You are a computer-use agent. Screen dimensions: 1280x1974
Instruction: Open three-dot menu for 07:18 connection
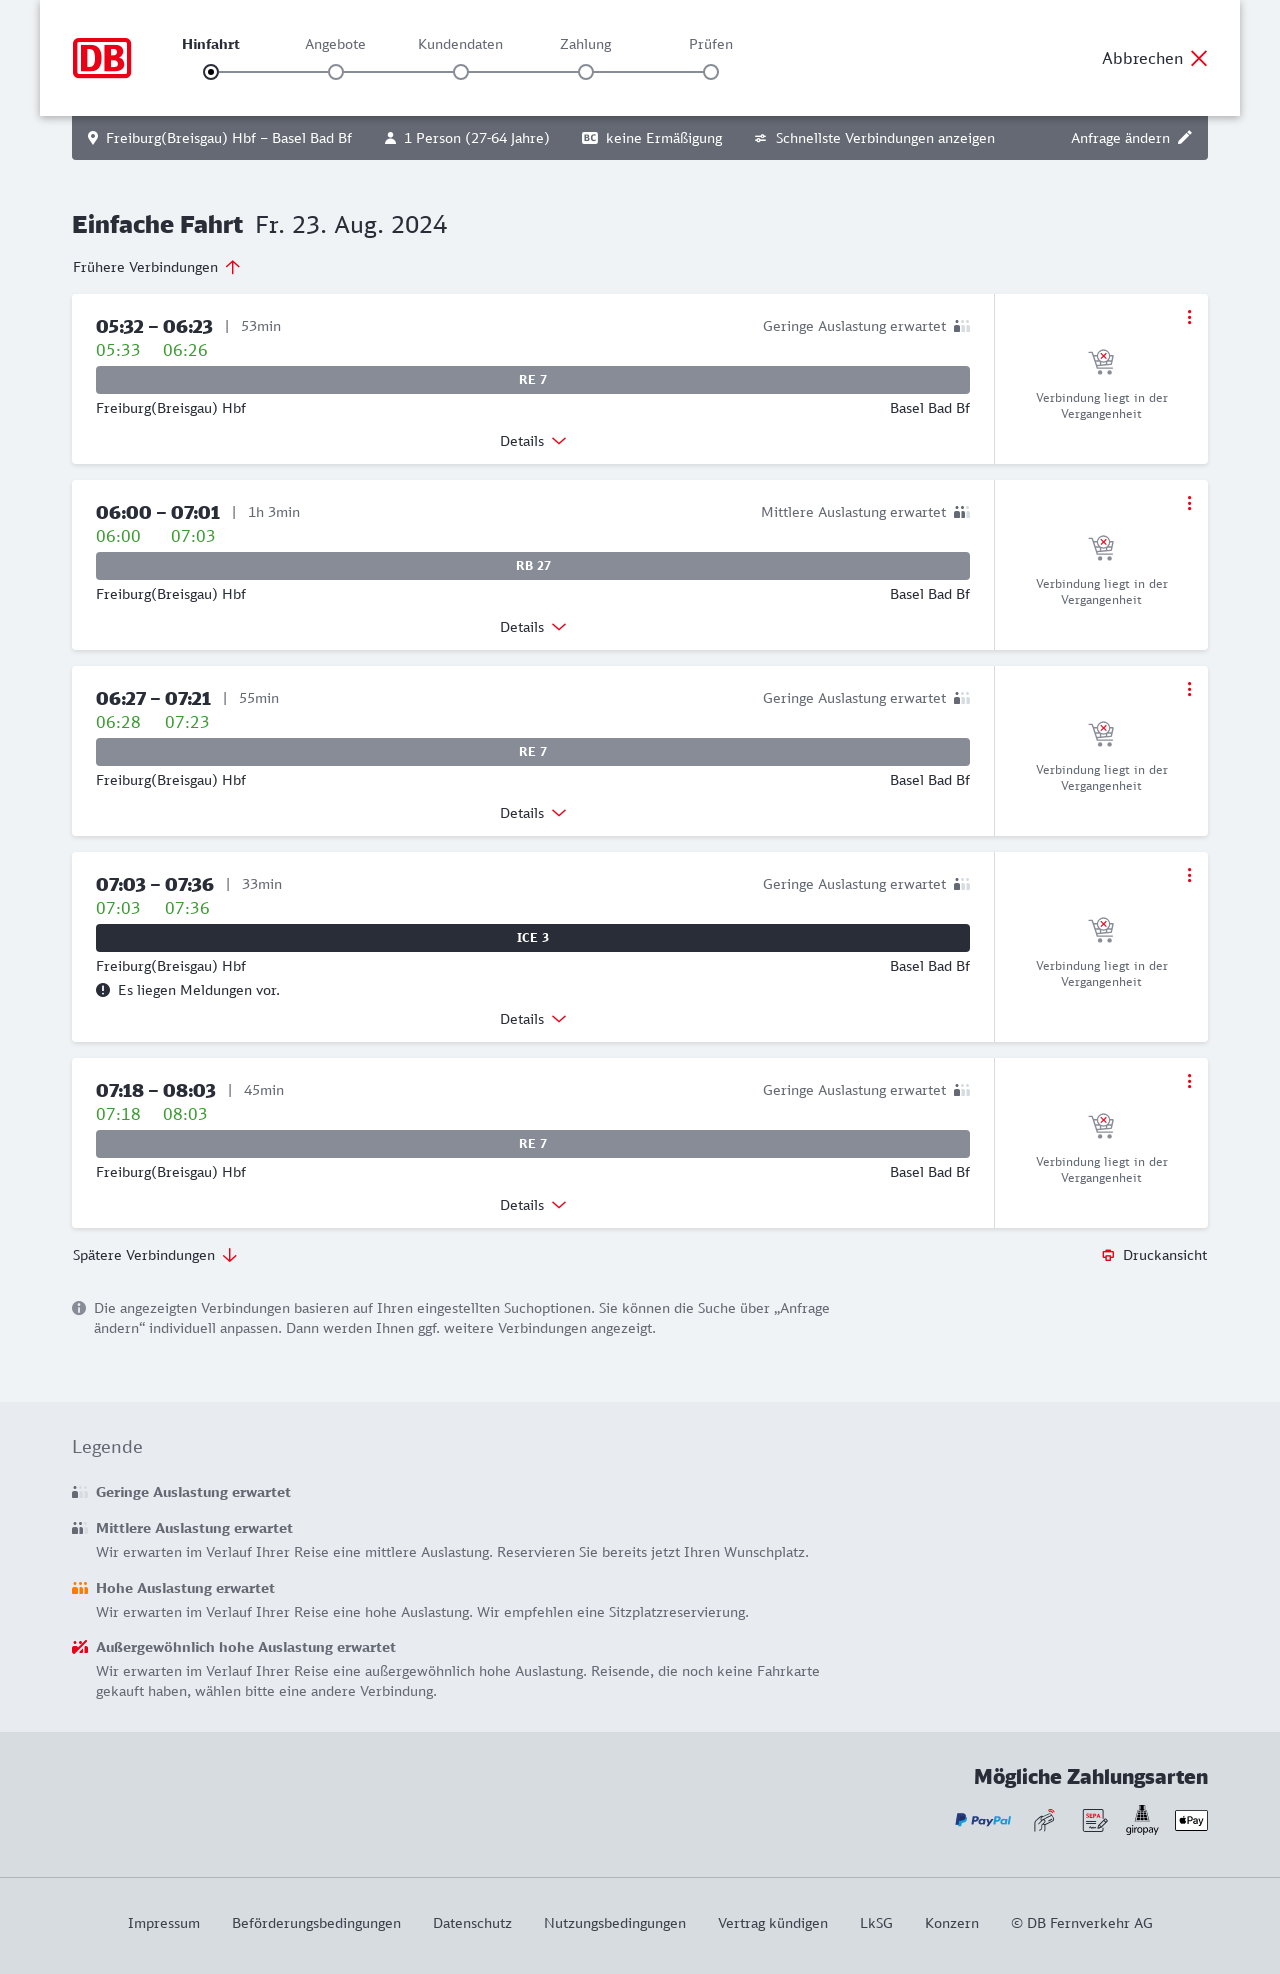click(1189, 1081)
